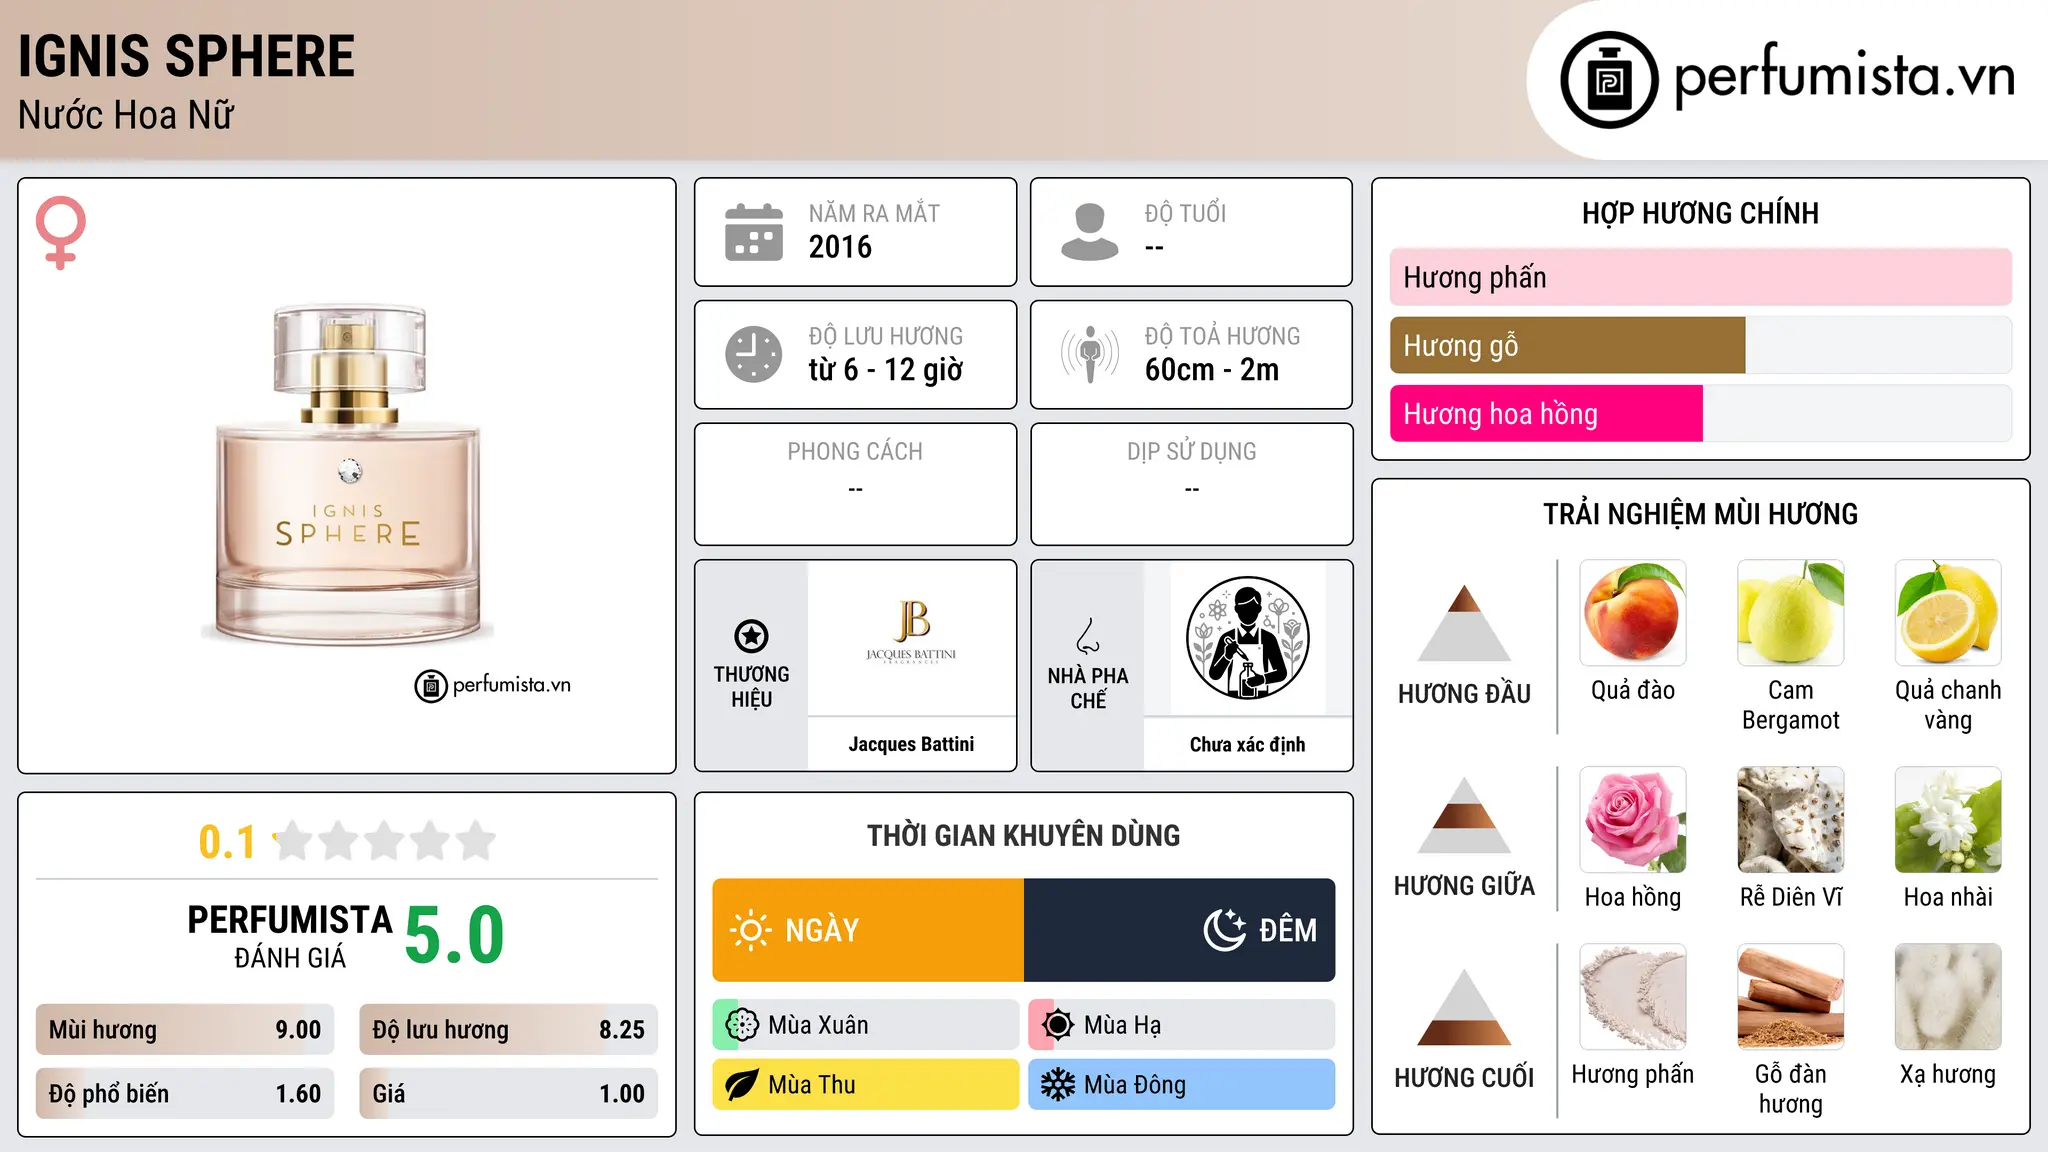
Task: Click the Nước Hoa Nữ subtitle
Action: point(126,115)
